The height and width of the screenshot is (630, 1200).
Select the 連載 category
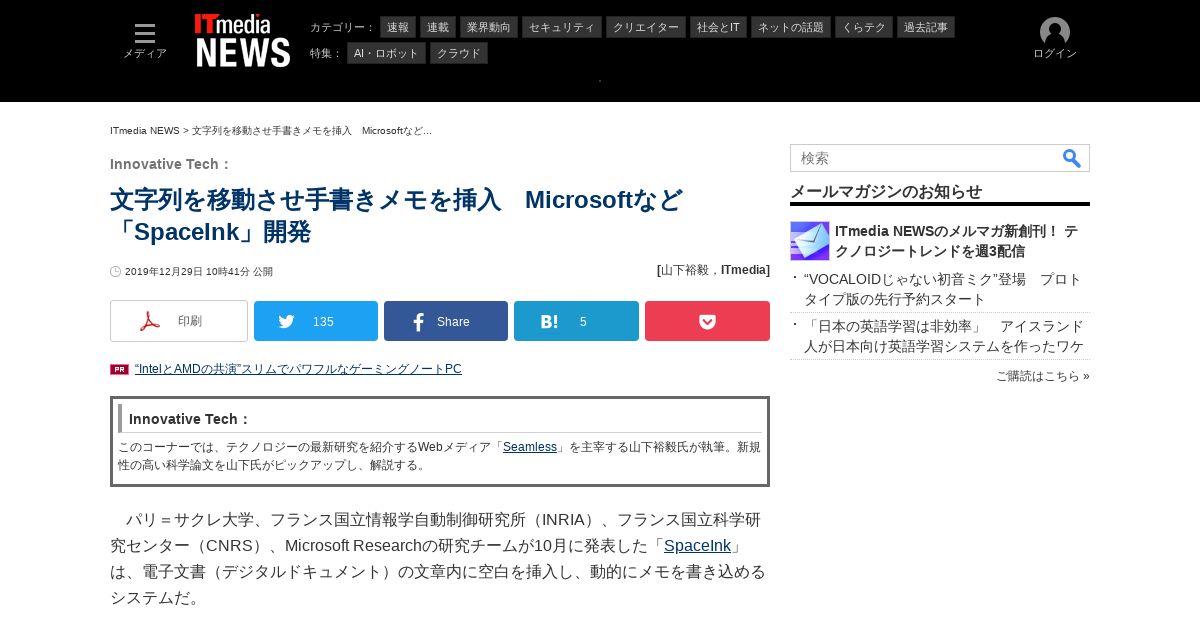point(438,27)
